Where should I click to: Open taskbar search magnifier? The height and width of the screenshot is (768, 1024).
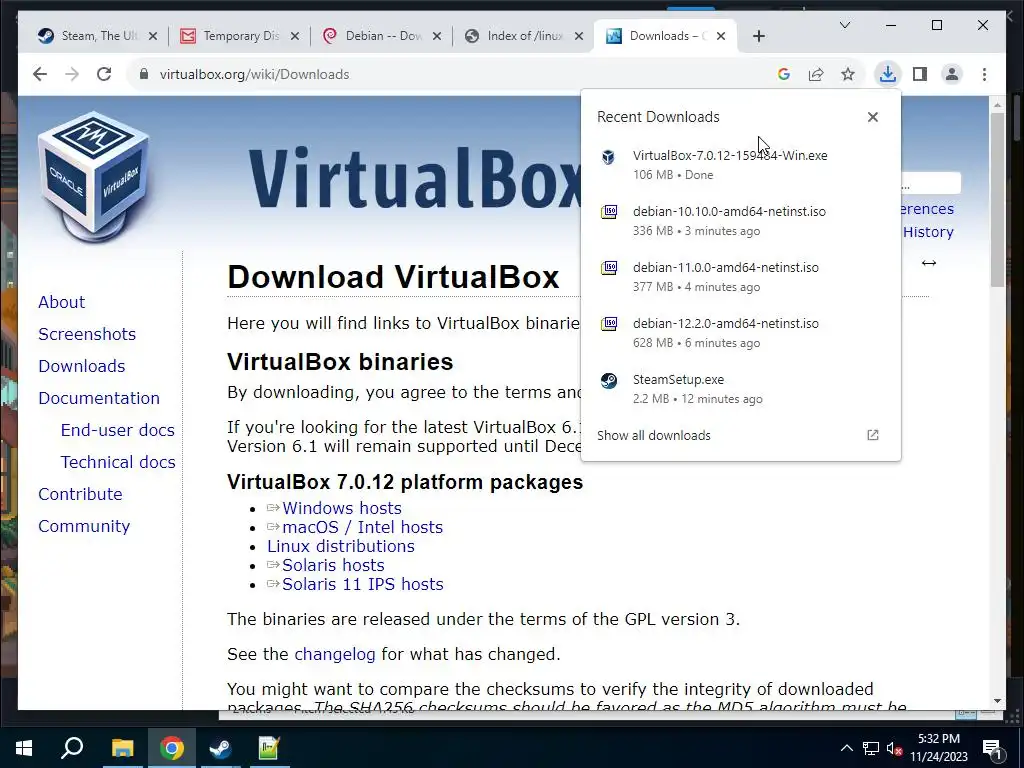[x=72, y=747]
